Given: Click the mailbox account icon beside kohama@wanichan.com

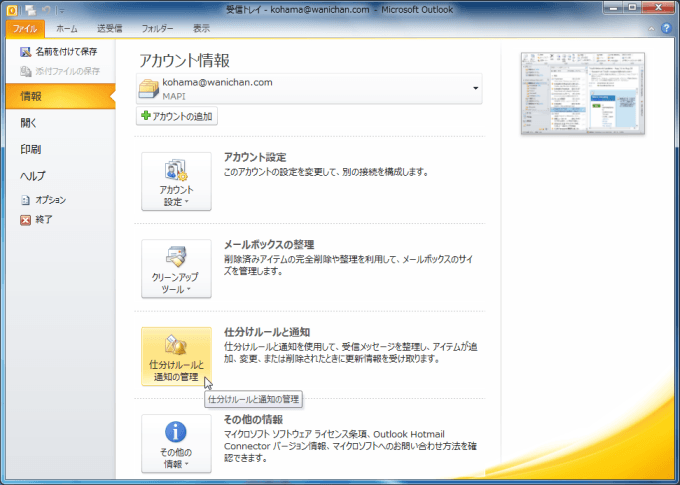Looking at the screenshot, I should 148,88.
